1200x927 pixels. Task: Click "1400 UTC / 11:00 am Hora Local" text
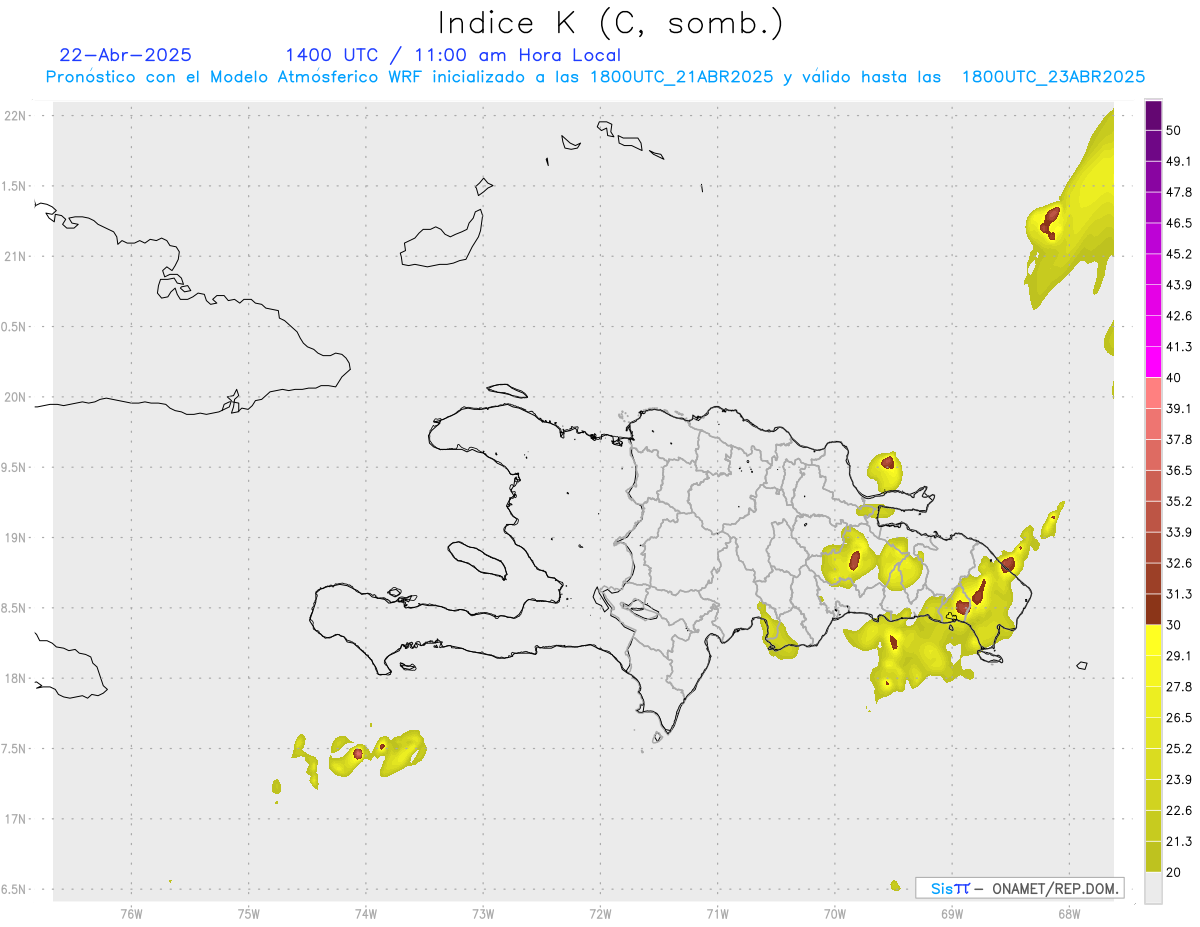click(x=453, y=55)
